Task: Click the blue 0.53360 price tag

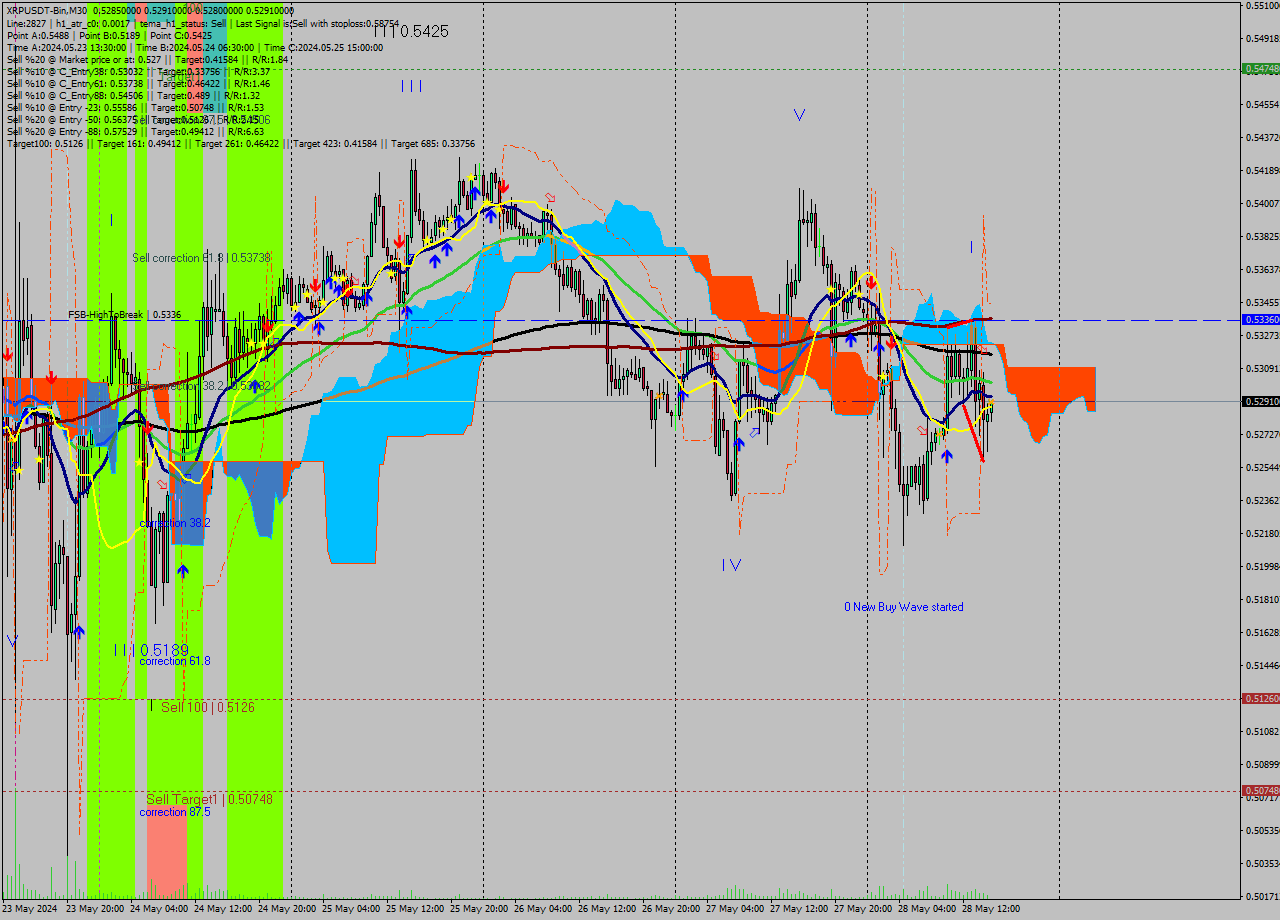Action: (1261, 320)
